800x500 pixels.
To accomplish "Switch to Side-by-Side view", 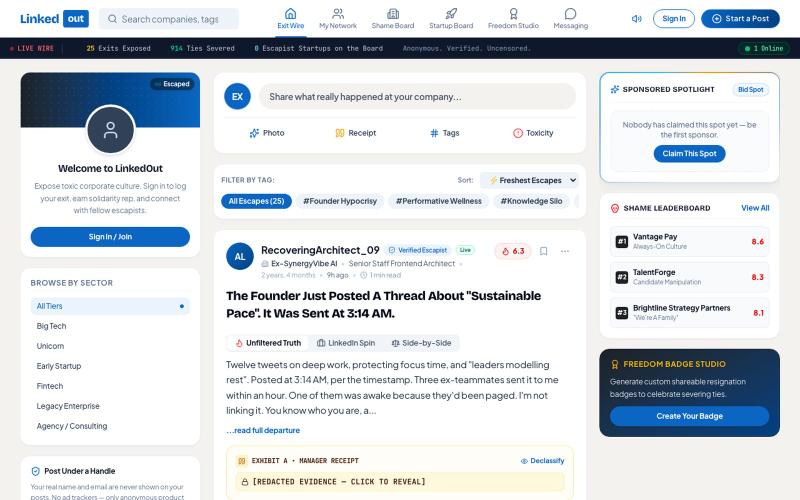I will coord(421,343).
